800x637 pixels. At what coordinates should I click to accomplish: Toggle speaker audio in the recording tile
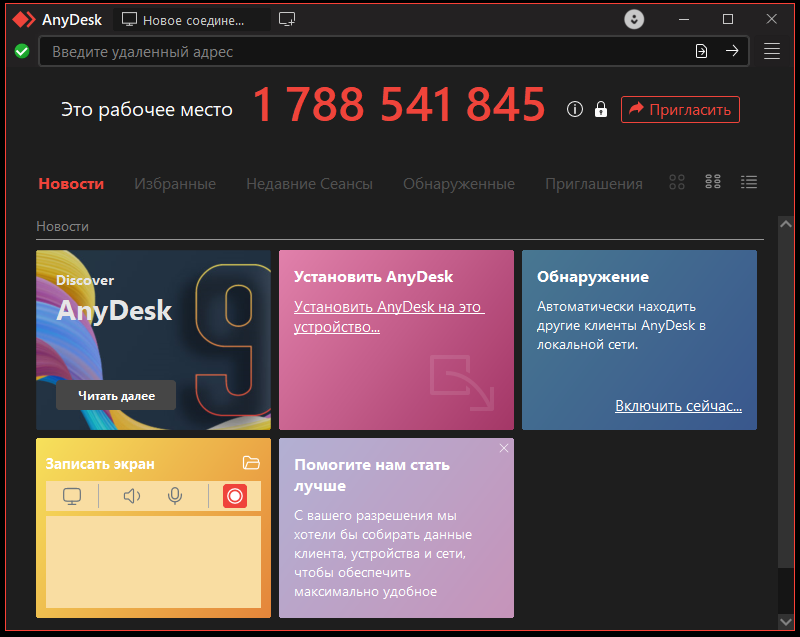click(x=130, y=495)
